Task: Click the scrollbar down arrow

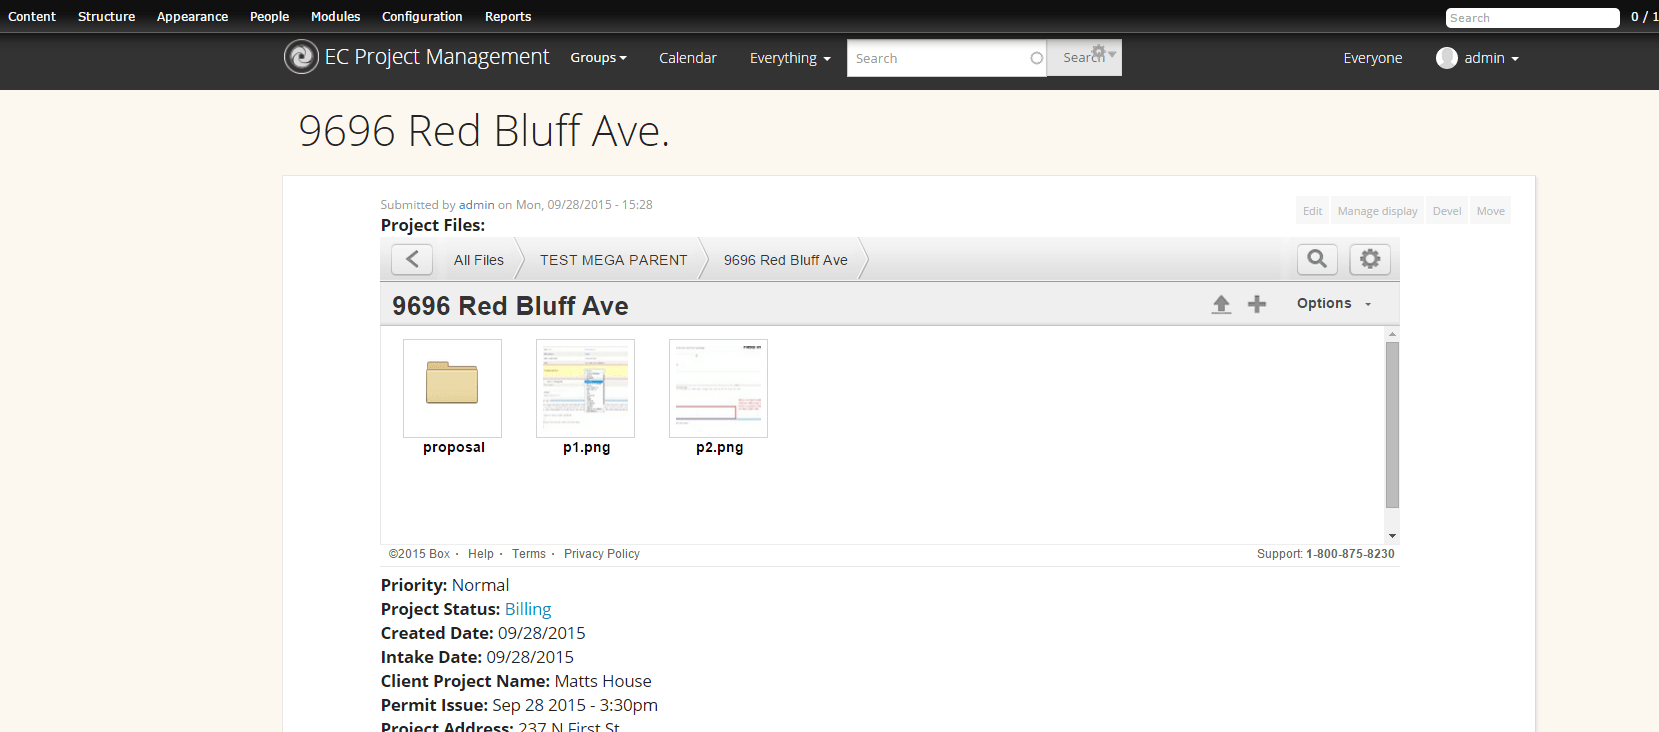Action: pos(1392,536)
